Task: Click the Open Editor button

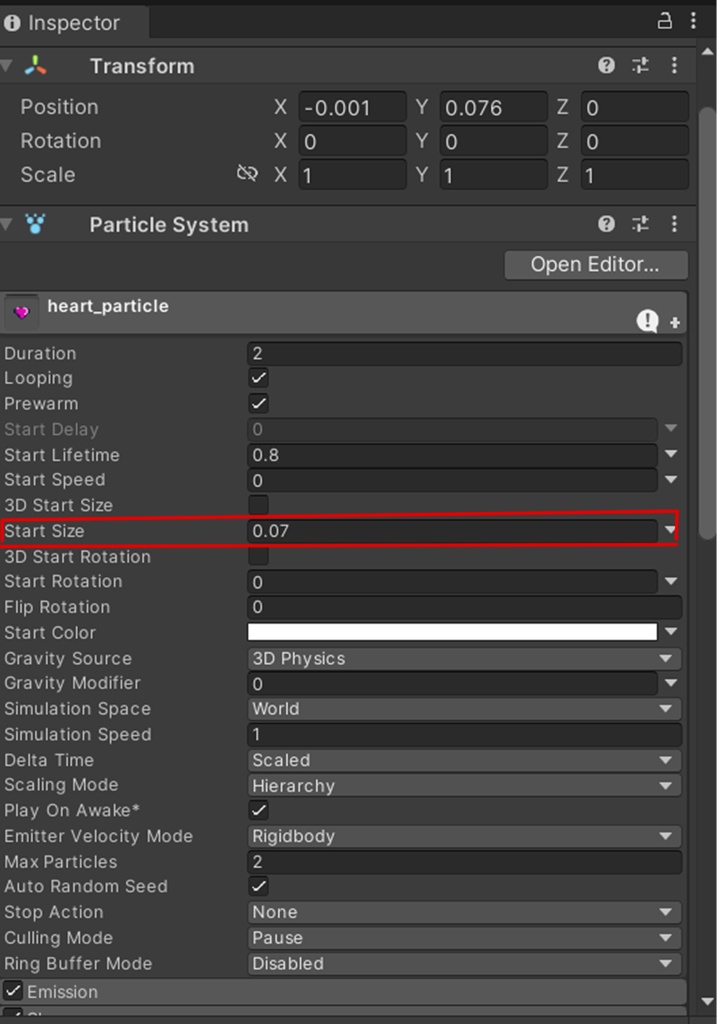Action: 595,265
